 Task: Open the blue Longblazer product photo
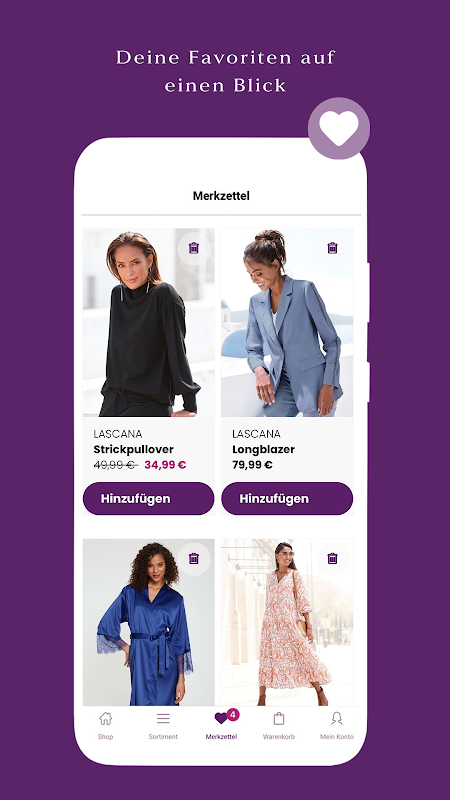tap(287, 322)
